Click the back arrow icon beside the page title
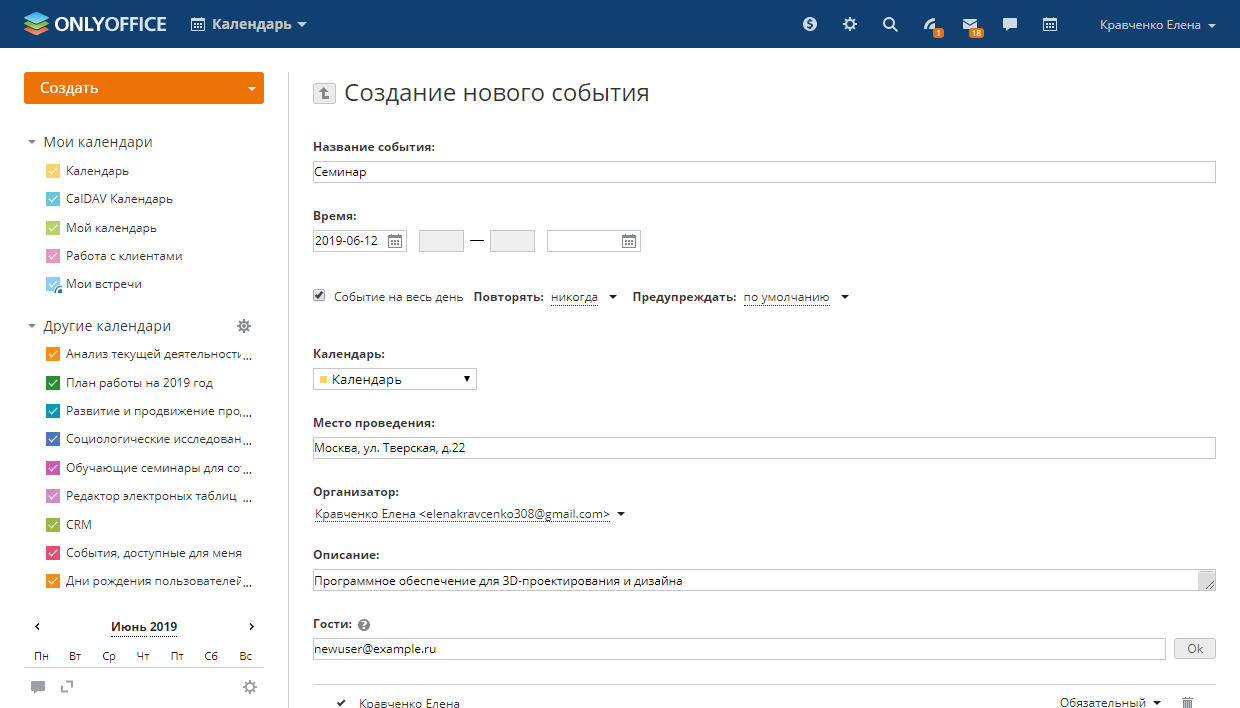The image size is (1240, 708). [x=324, y=93]
